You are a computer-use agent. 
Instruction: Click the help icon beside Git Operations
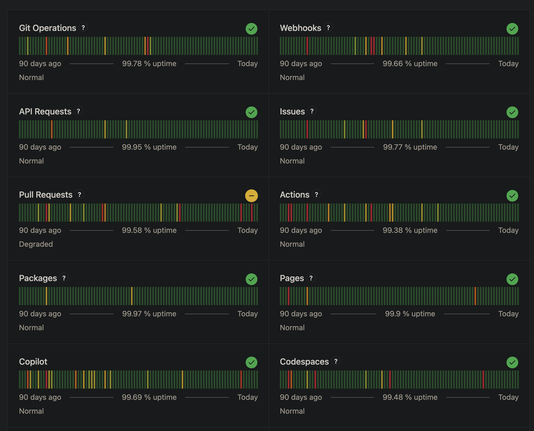(83, 28)
